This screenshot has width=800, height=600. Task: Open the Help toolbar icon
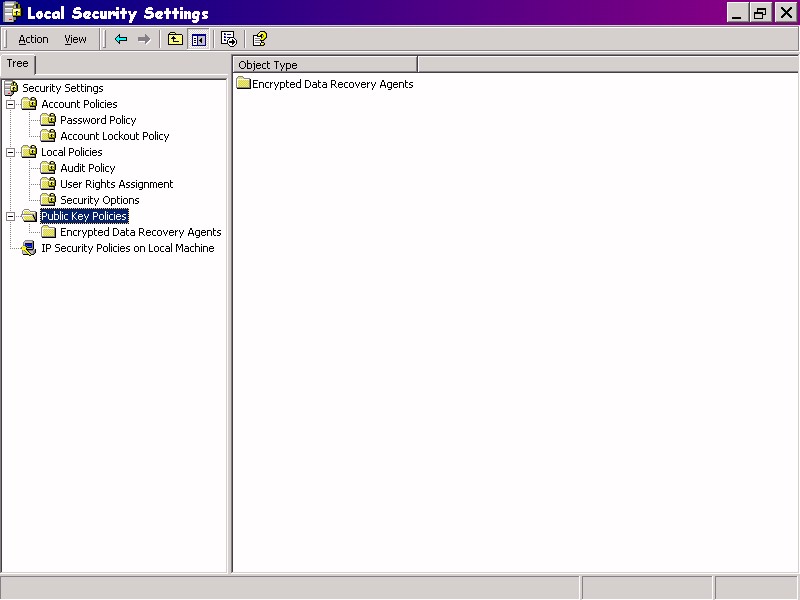(x=260, y=39)
